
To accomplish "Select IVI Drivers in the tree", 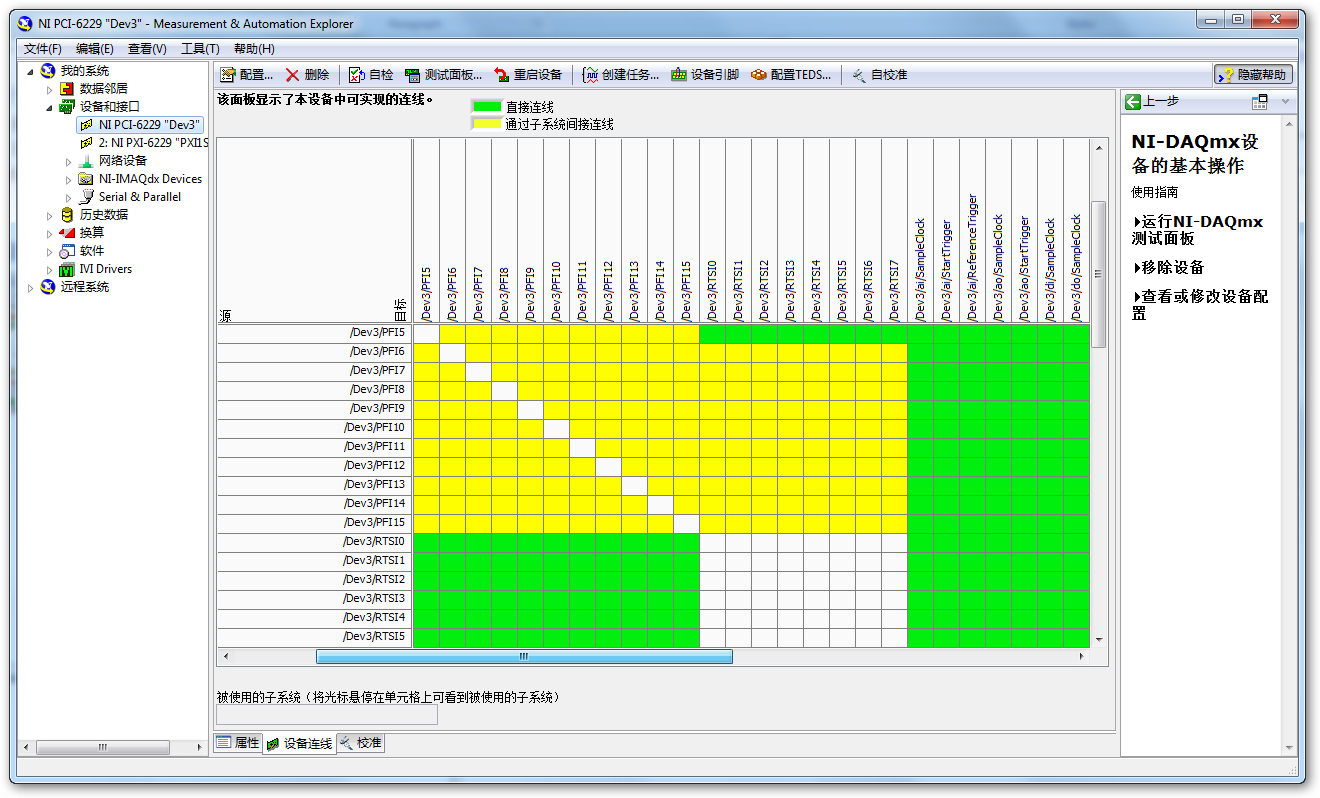I will click(105, 269).
